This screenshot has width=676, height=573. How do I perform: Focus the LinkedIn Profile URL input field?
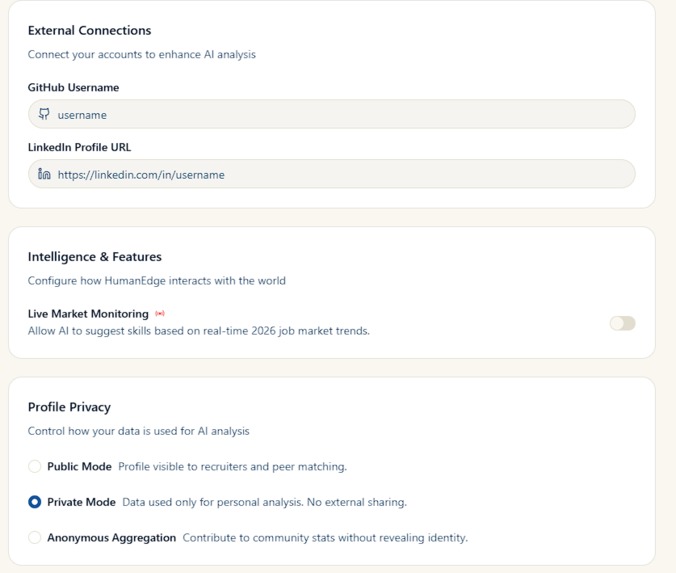[332, 174]
